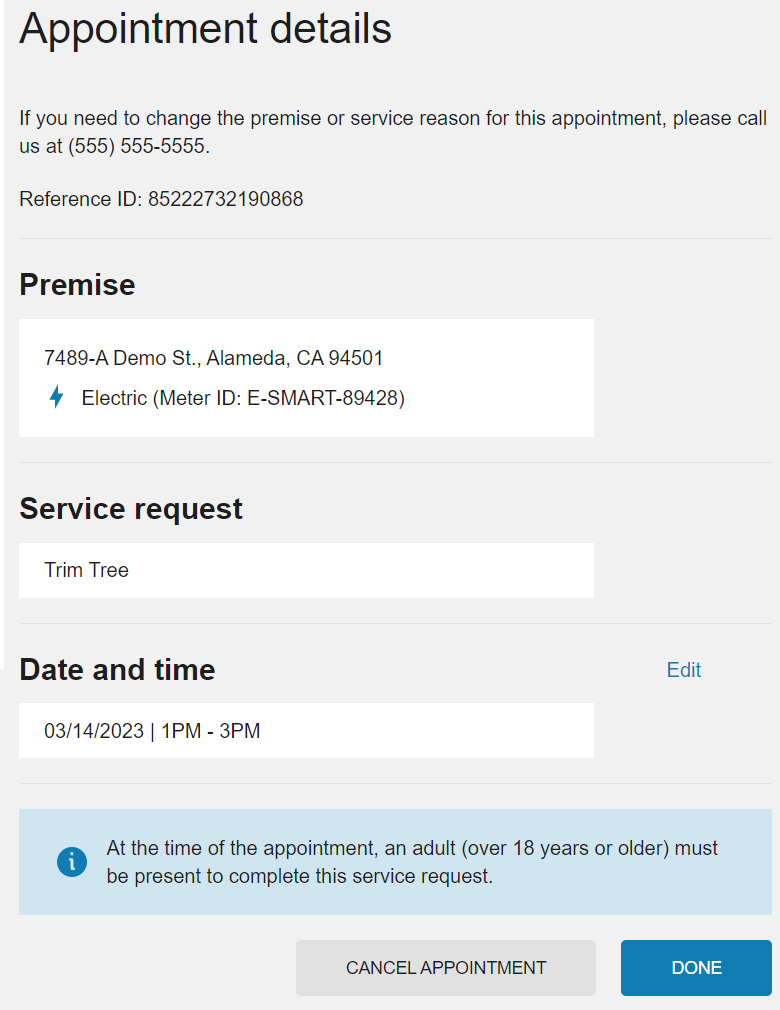The width and height of the screenshot is (780, 1010).
Task: Click the Date and time heading
Action: click(116, 670)
